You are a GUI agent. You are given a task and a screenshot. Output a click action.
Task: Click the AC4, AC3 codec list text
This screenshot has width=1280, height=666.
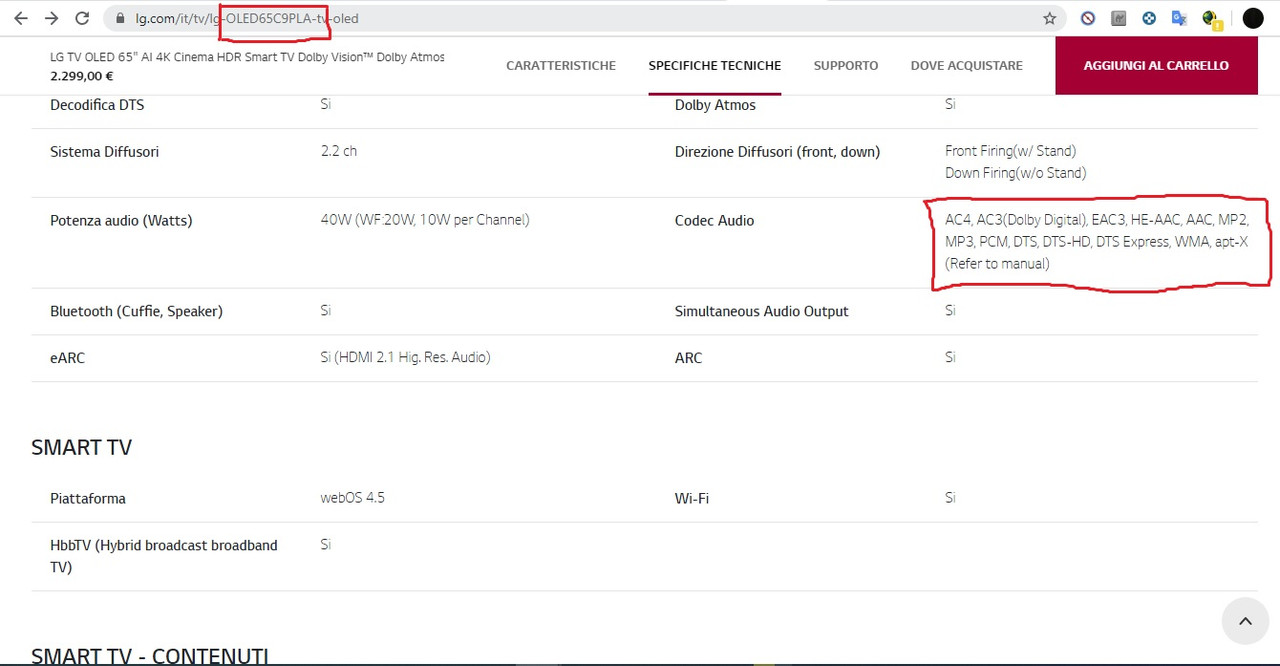[1097, 242]
